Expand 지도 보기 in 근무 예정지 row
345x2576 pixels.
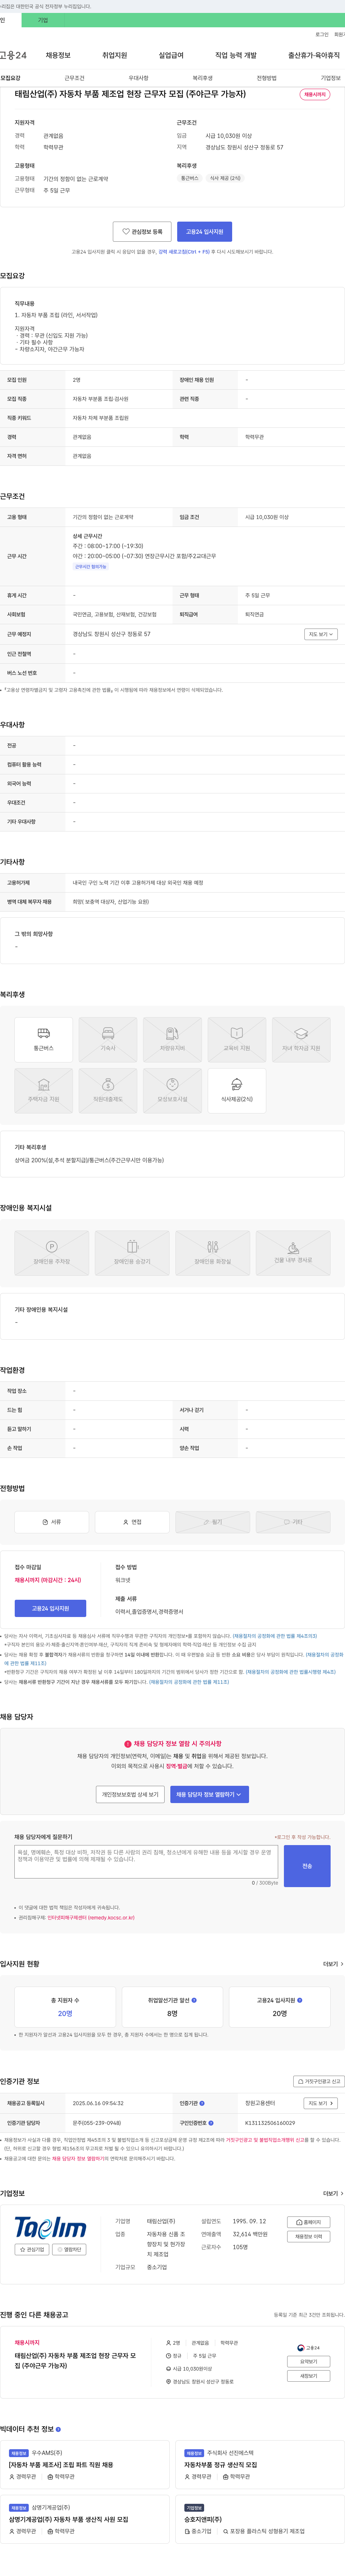pyautogui.click(x=321, y=634)
